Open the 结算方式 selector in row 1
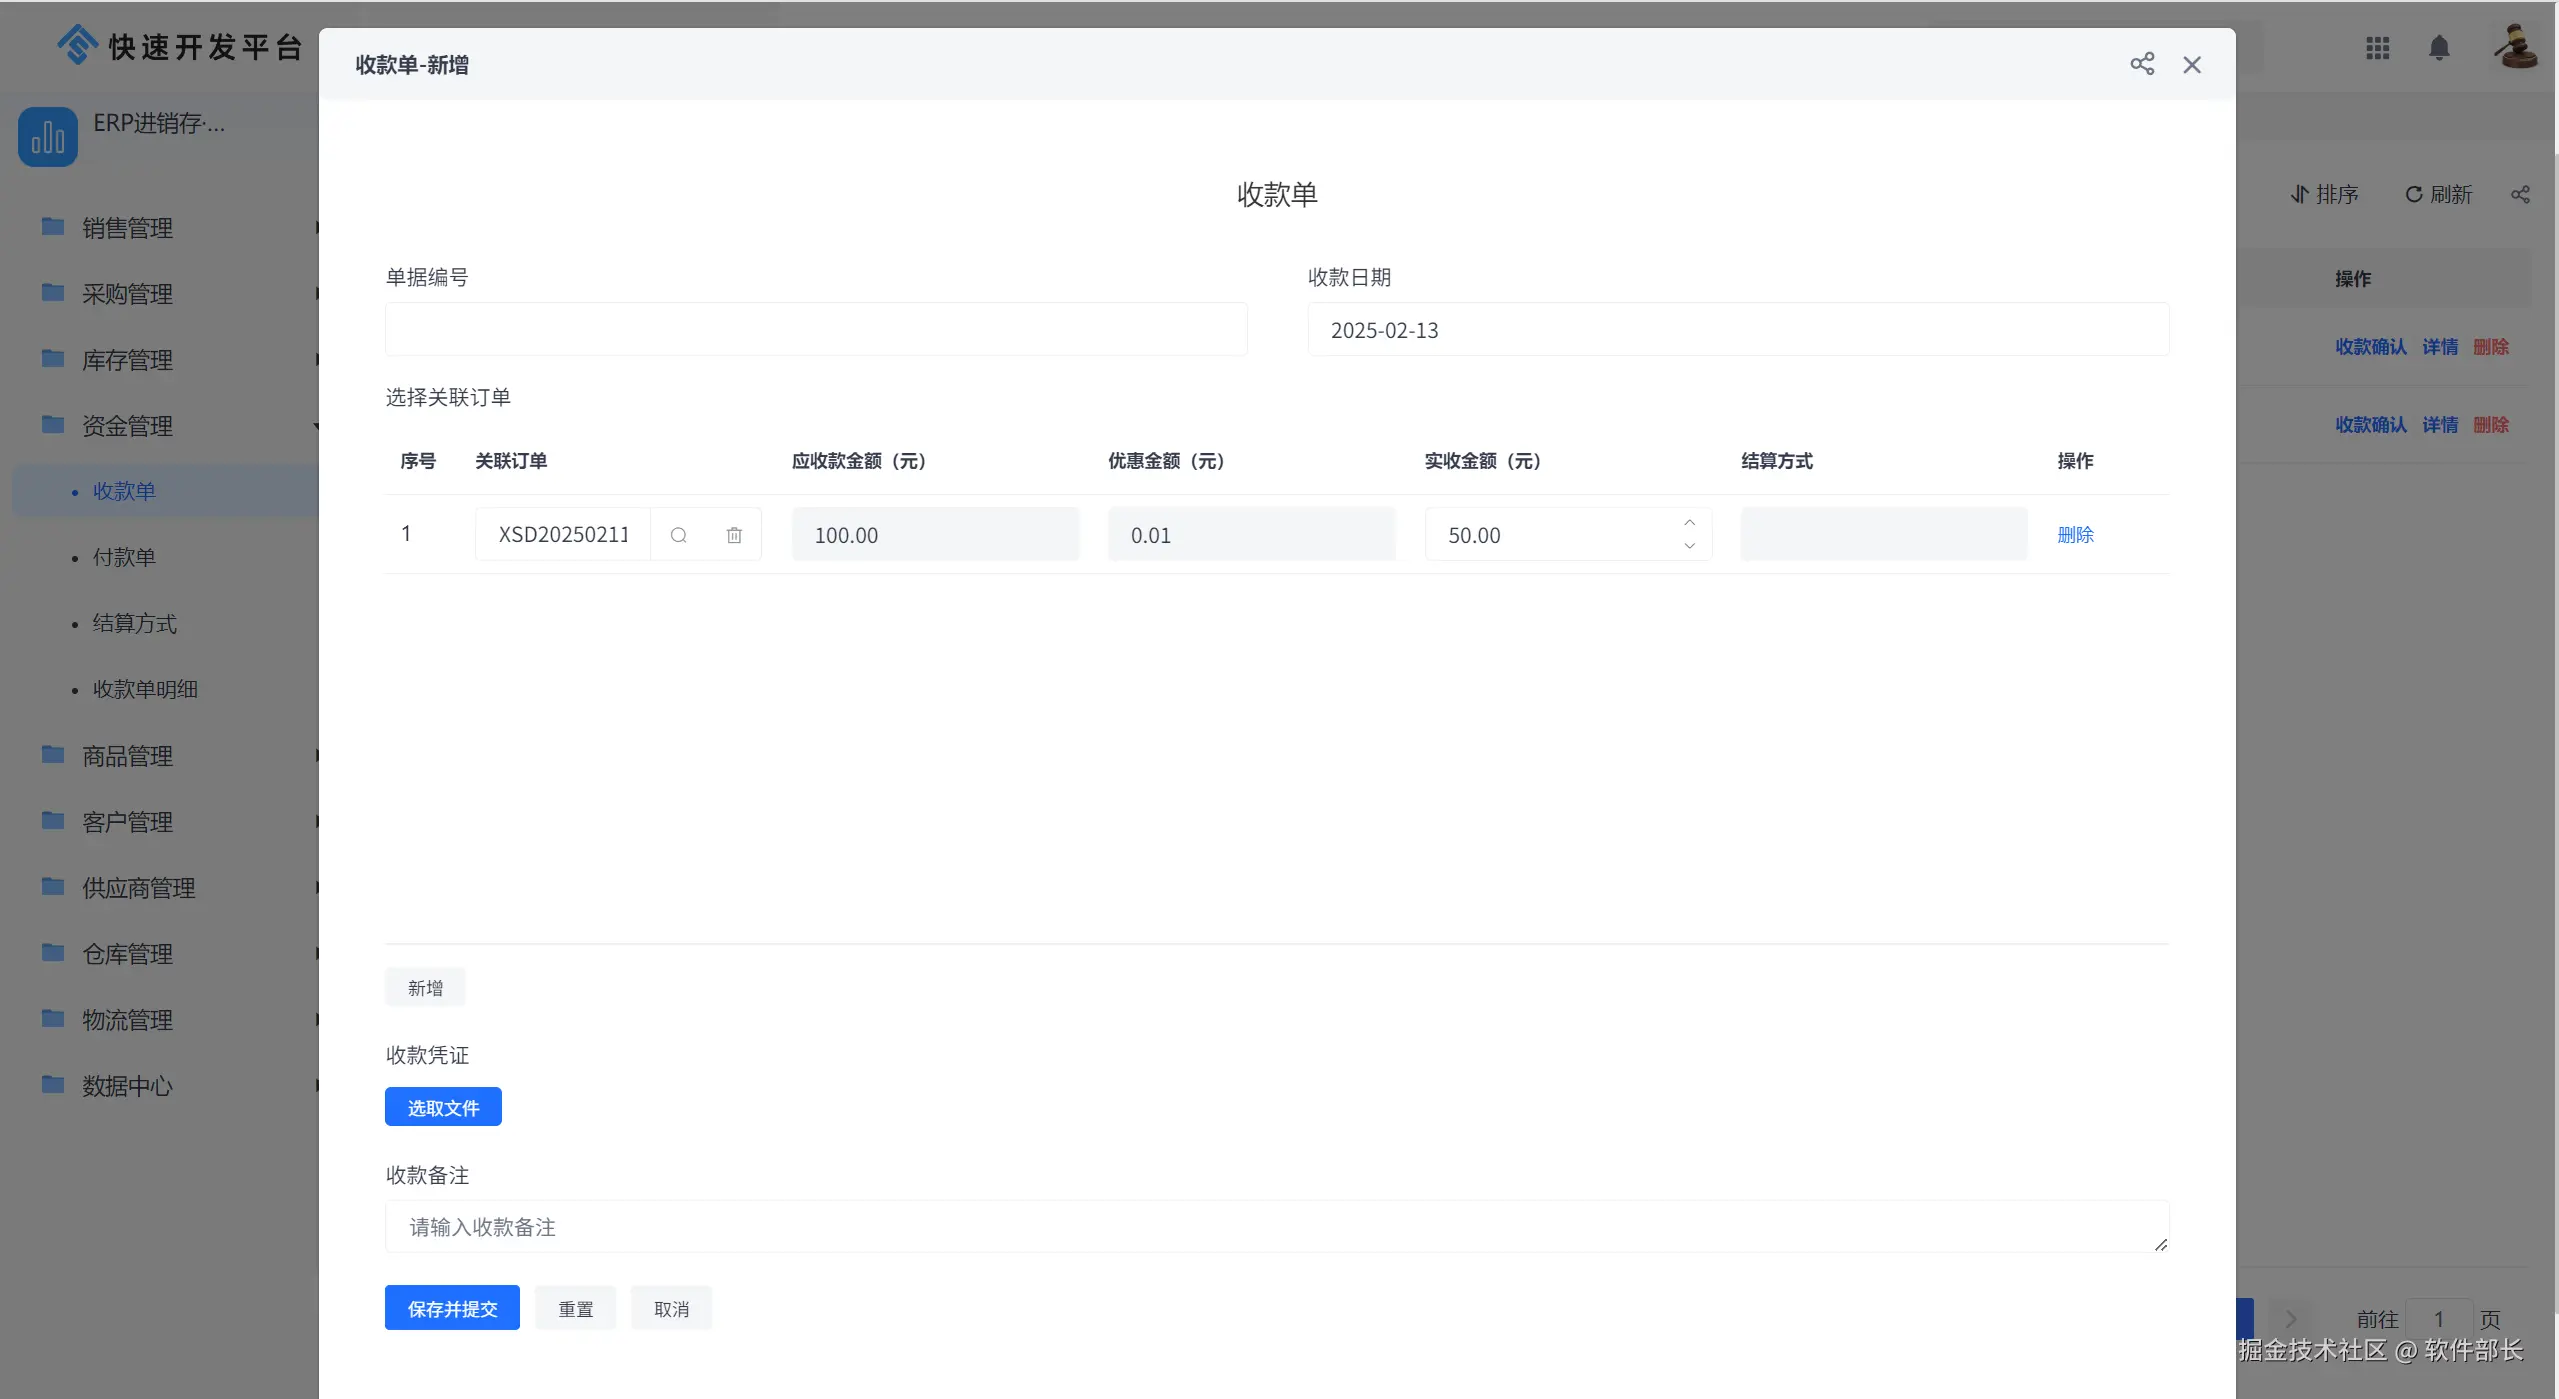This screenshot has width=2559, height=1399. (x=1883, y=535)
